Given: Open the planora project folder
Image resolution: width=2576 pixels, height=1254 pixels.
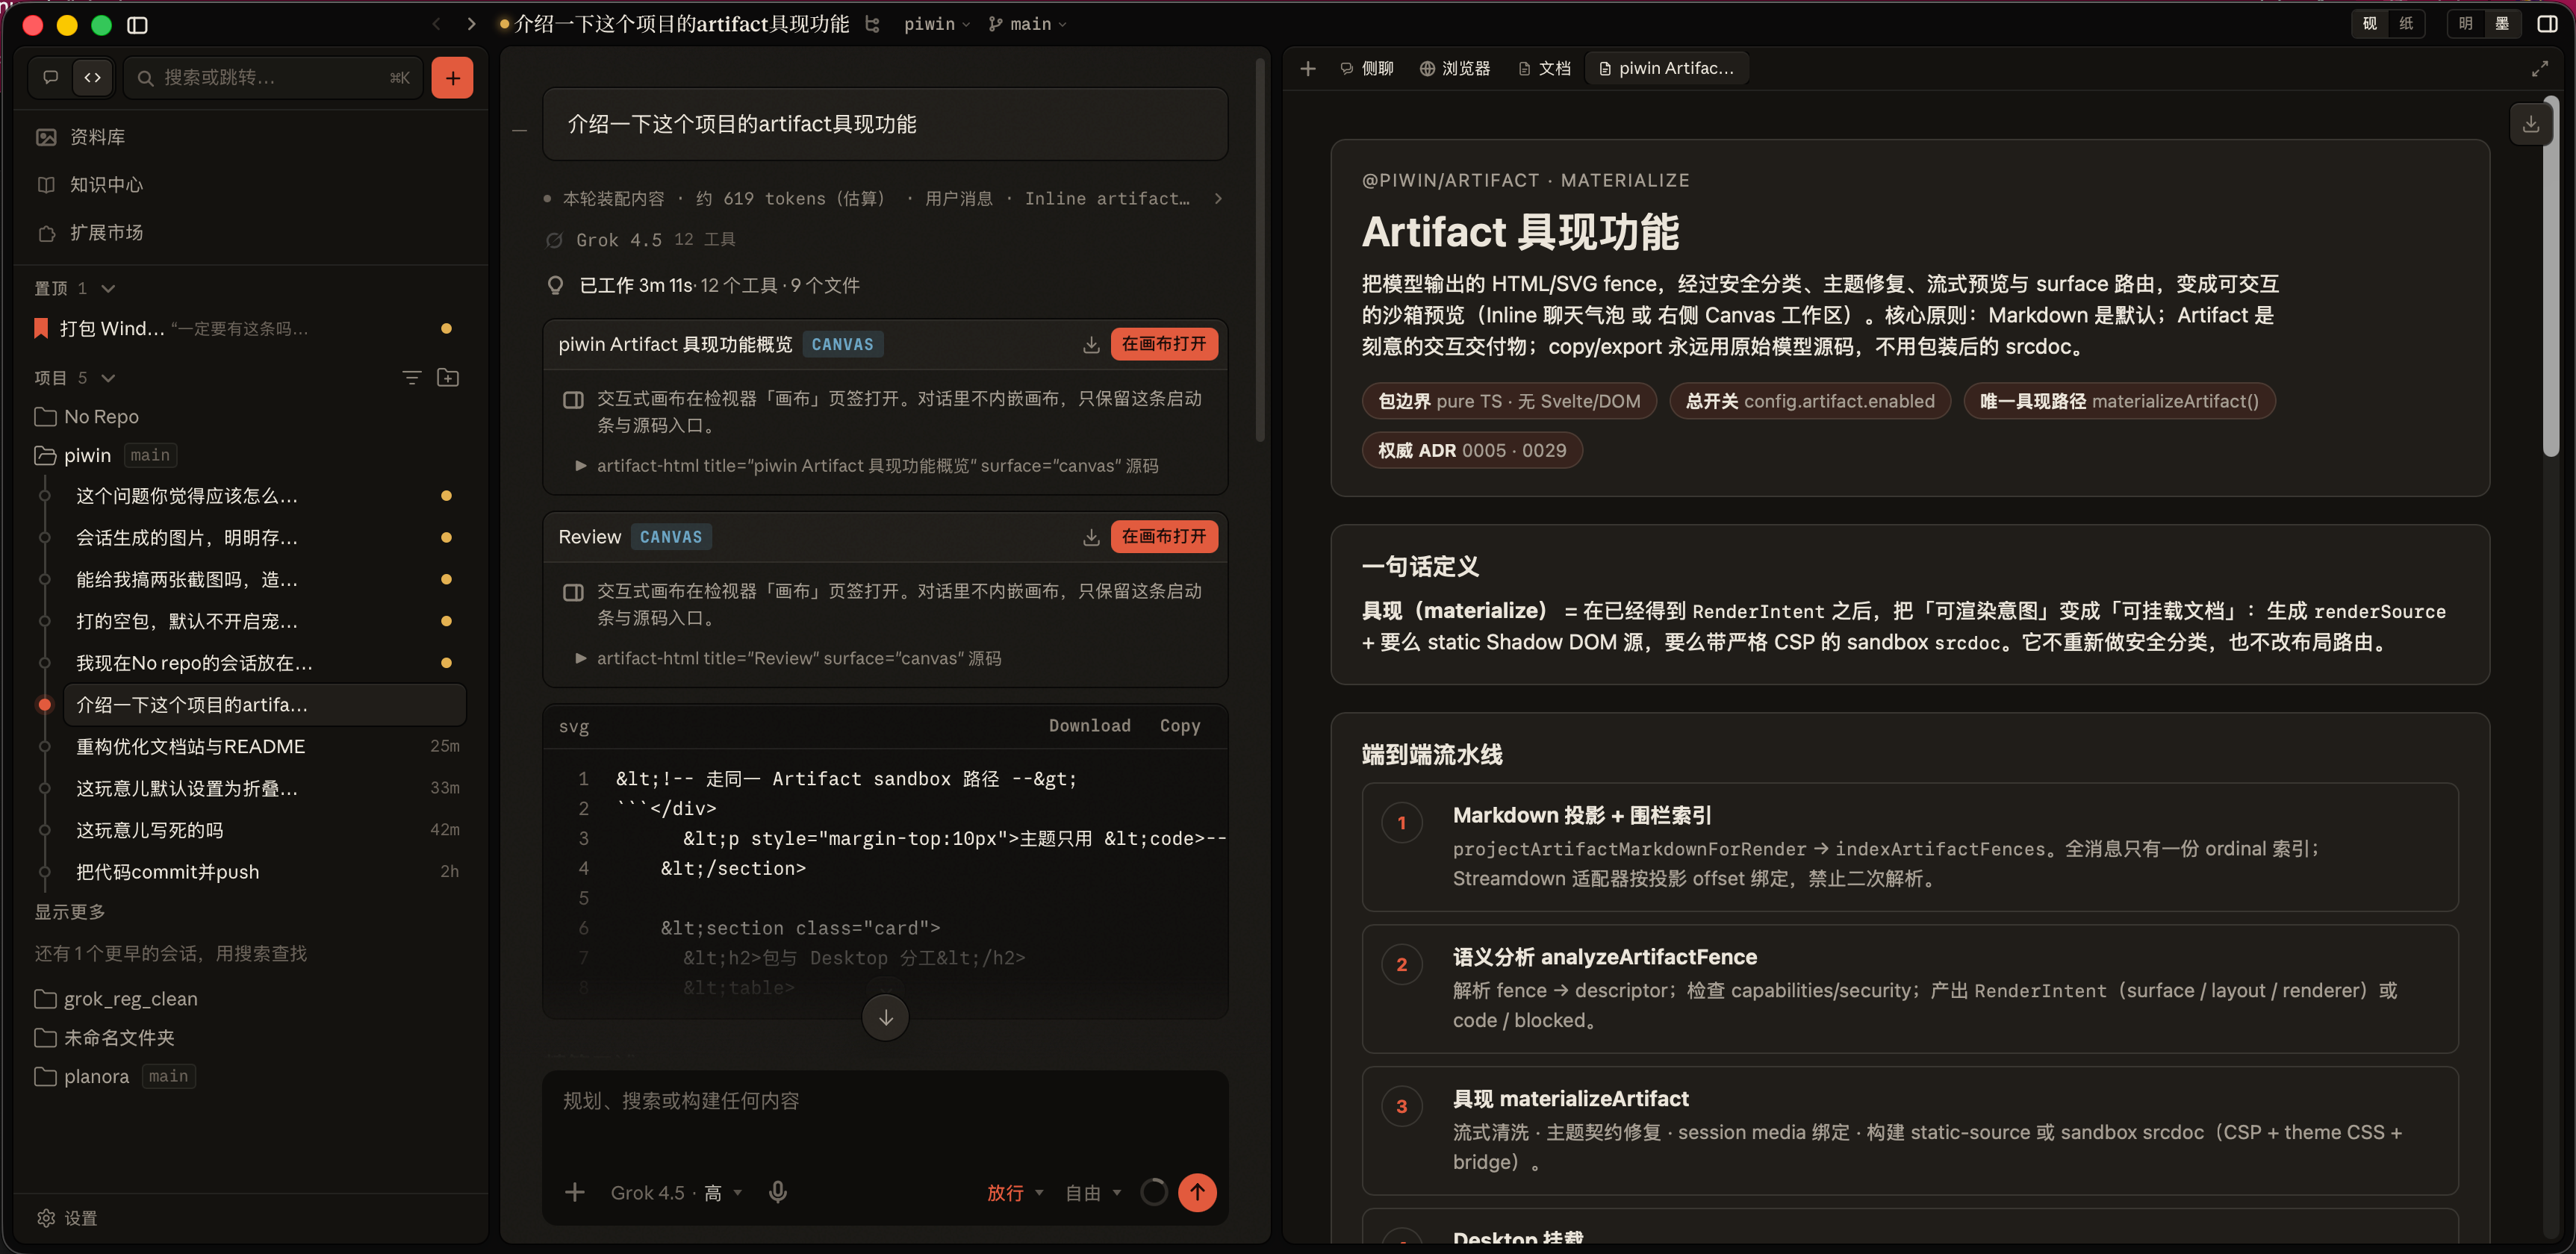Looking at the screenshot, I should point(97,1077).
